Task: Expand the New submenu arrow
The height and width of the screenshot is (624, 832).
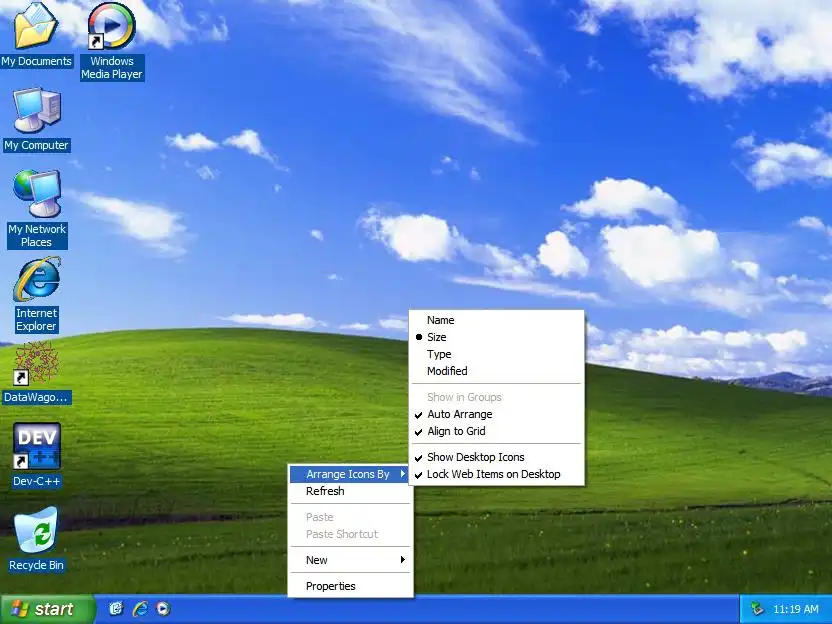Action: coord(403,560)
